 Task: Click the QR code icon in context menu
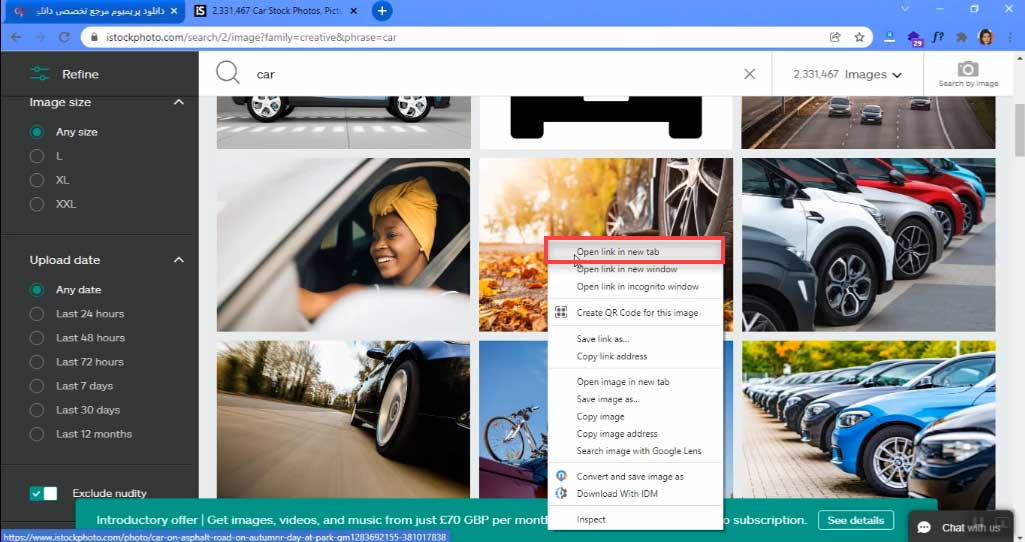tap(561, 313)
